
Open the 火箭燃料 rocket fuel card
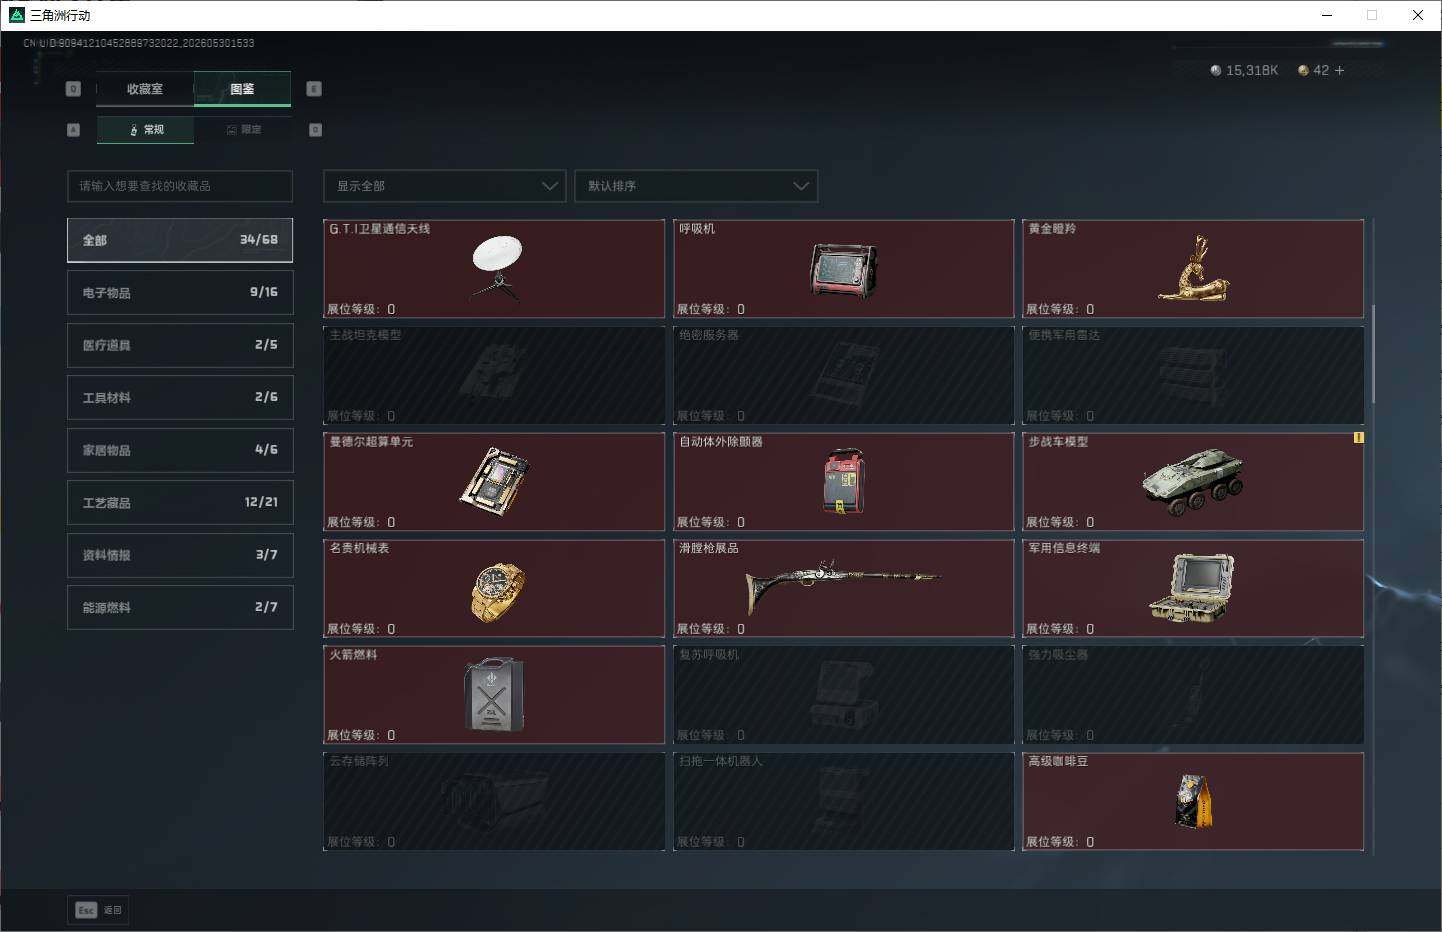point(494,695)
